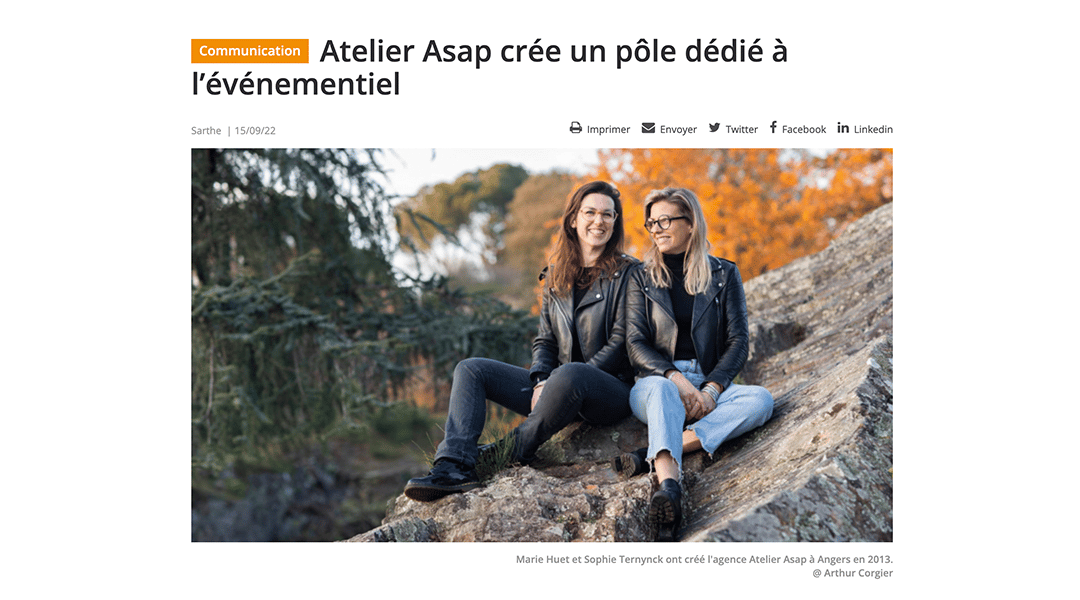The width and height of the screenshot is (1080, 600).
Task: Select the Sarthe location label
Action: pos(206,131)
